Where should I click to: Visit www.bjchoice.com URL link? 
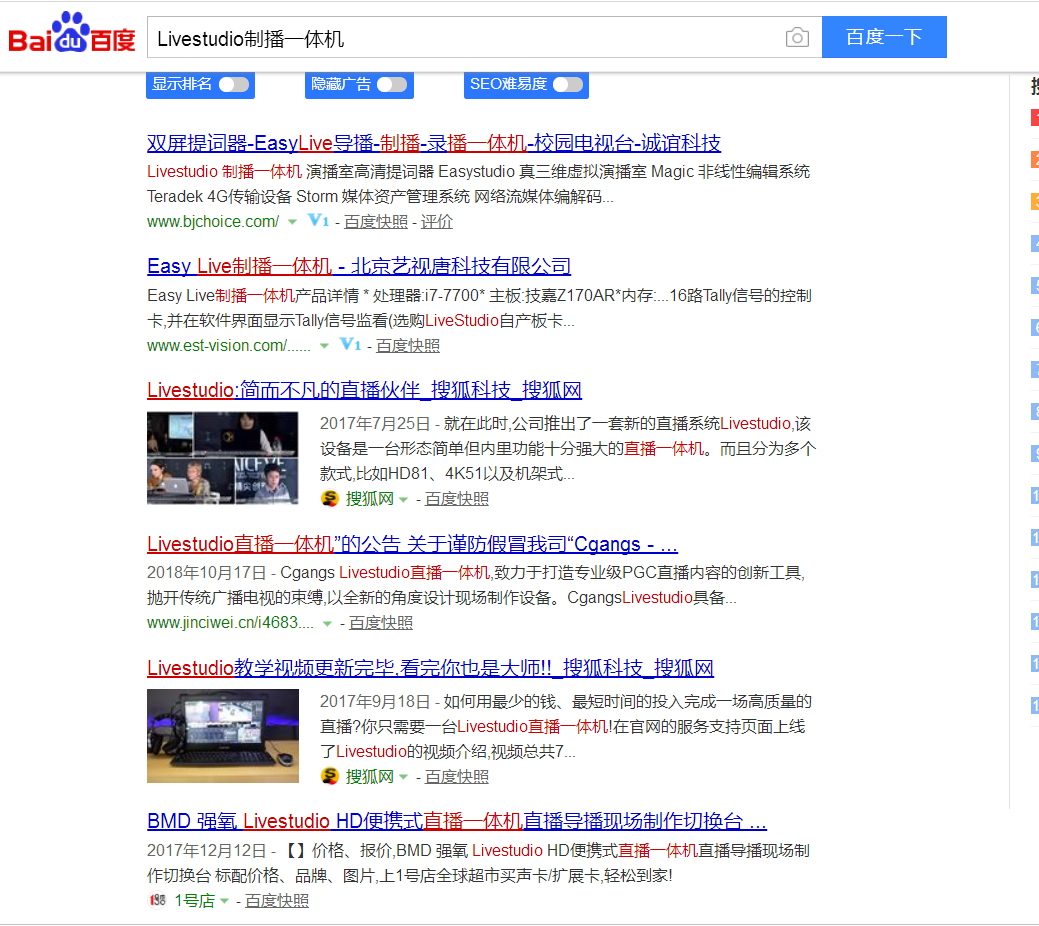click(x=213, y=221)
